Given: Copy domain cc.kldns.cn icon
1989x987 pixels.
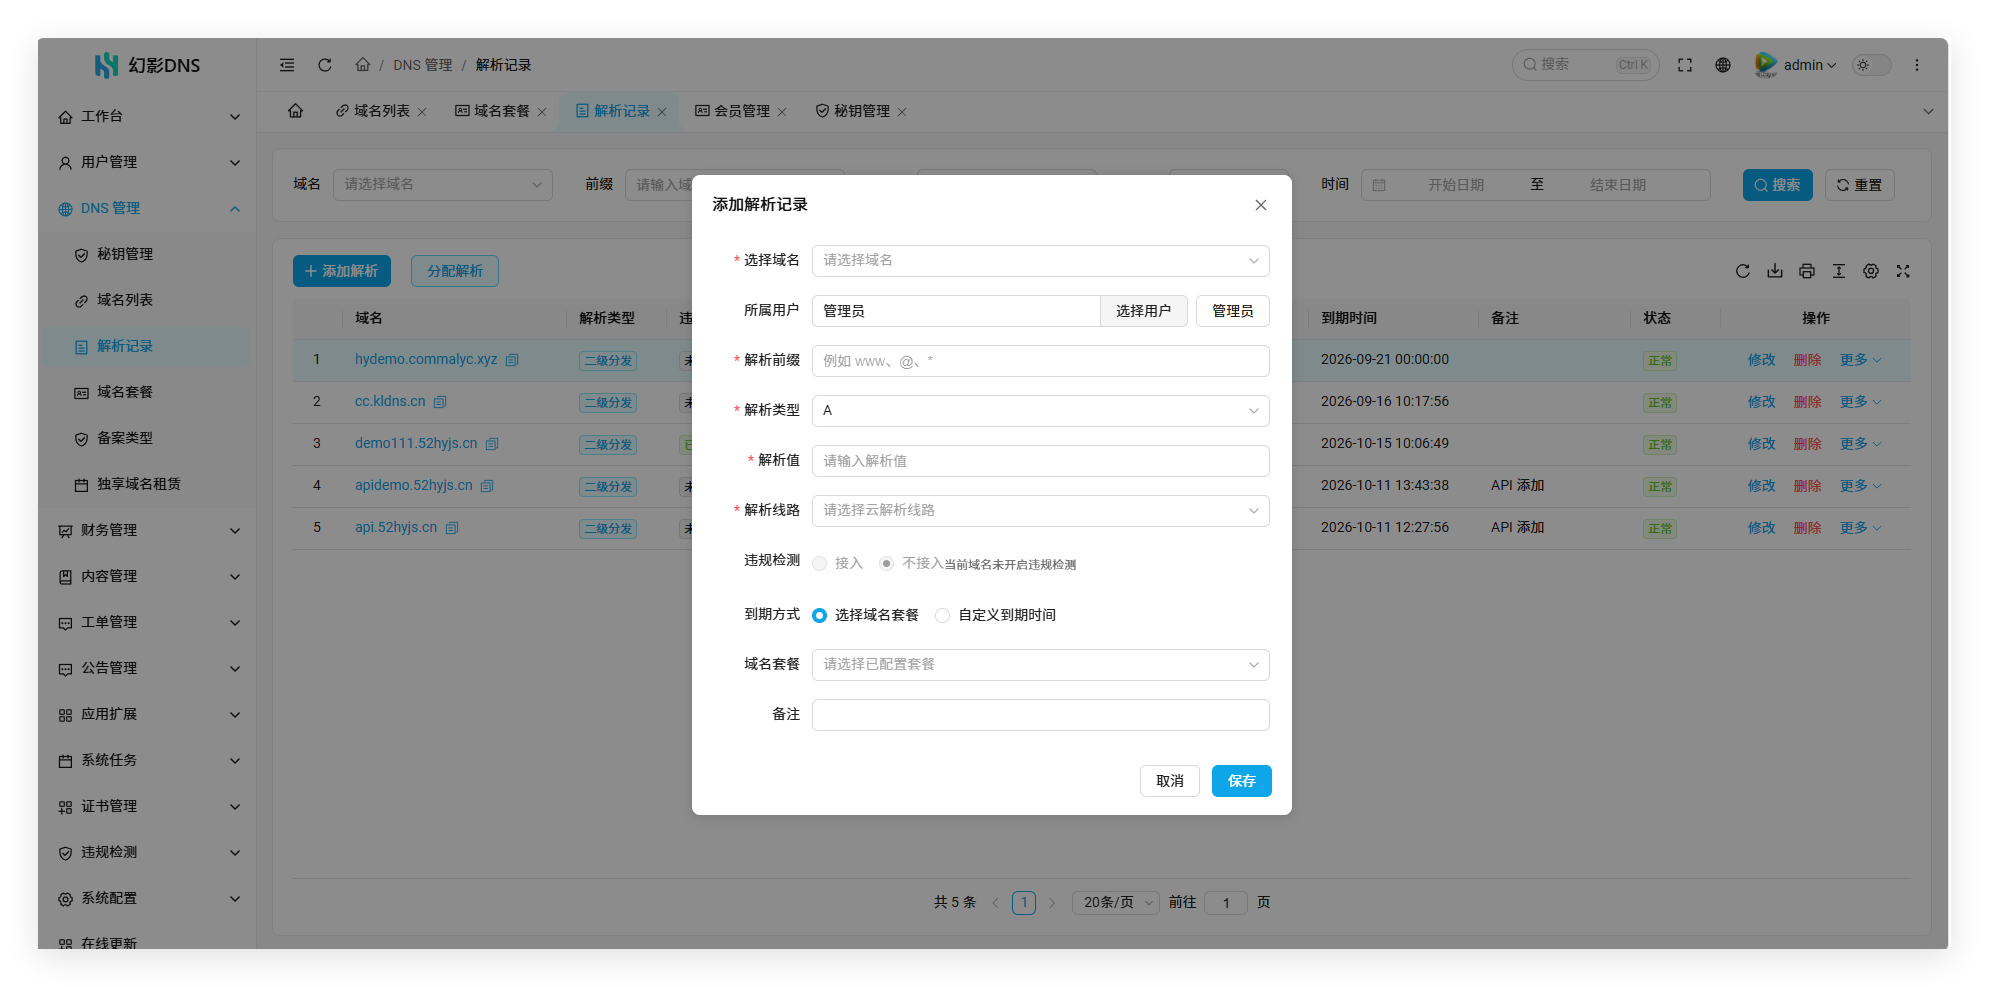Looking at the screenshot, I should [x=440, y=402].
